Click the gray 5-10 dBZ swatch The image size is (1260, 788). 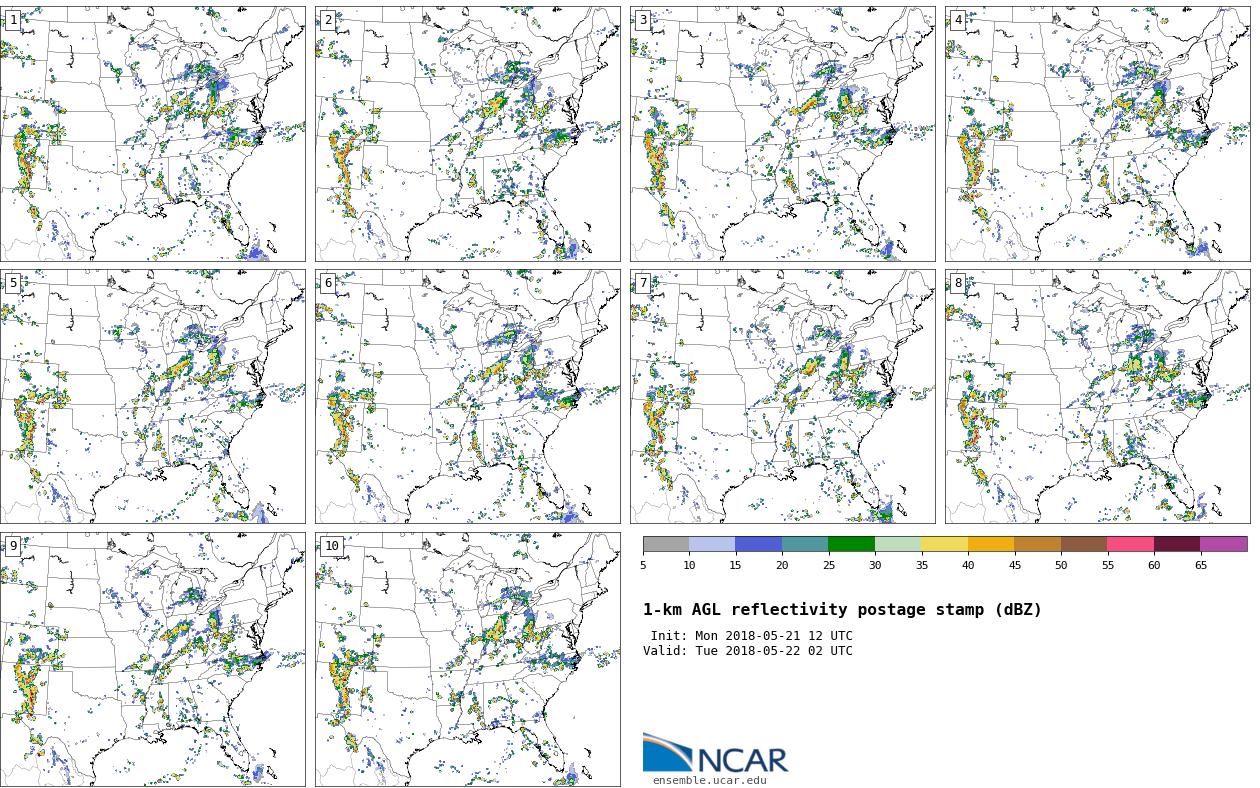point(665,545)
